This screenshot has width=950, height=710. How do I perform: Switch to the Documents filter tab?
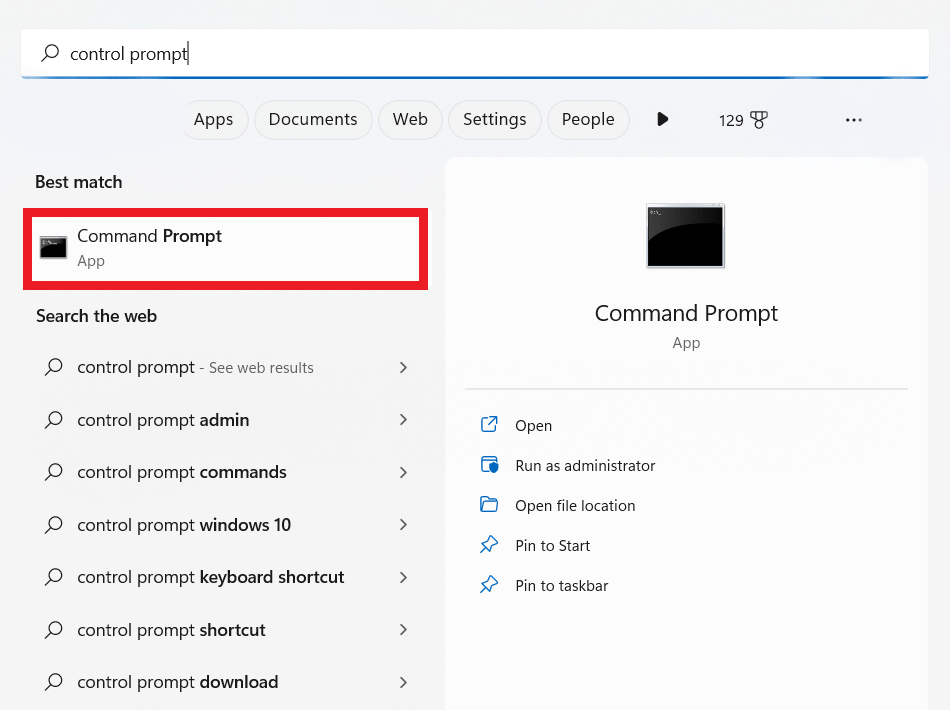point(313,119)
